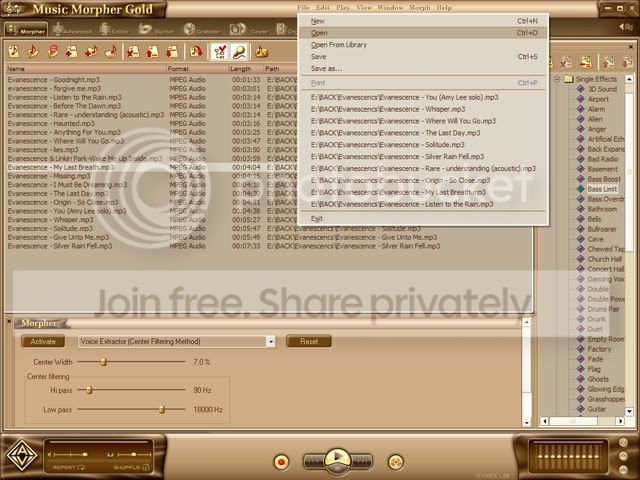This screenshot has width=640, height=480.
Task: Click the 3D Sound effect icon
Action: (580, 89)
